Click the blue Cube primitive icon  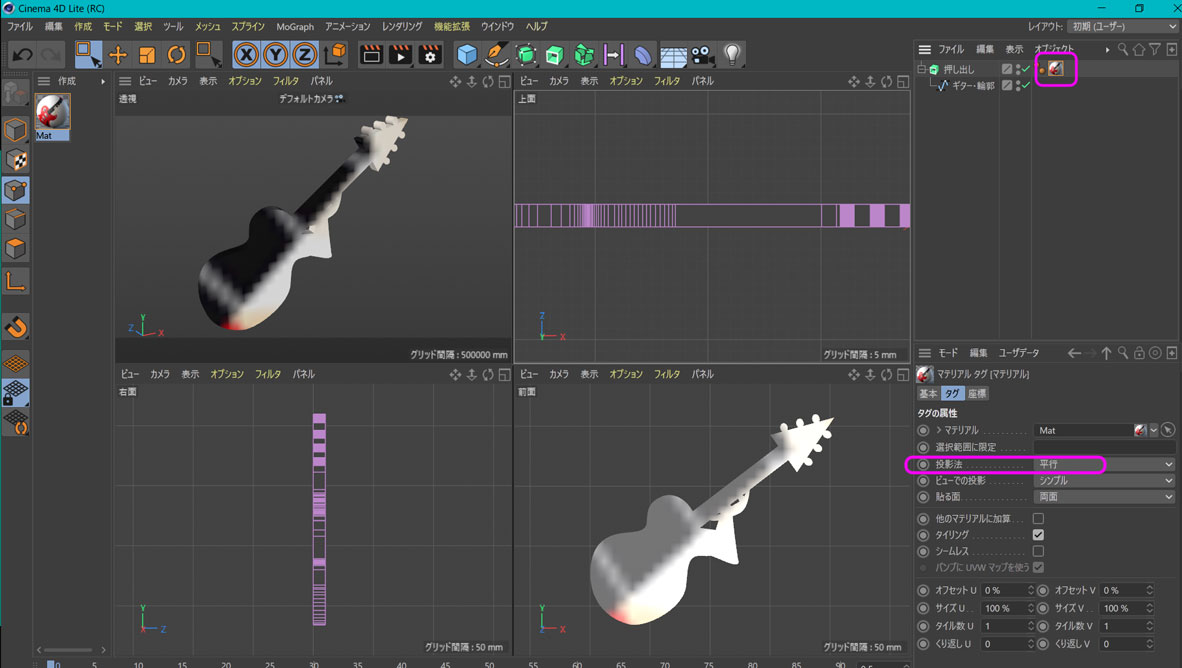click(x=467, y=55)
